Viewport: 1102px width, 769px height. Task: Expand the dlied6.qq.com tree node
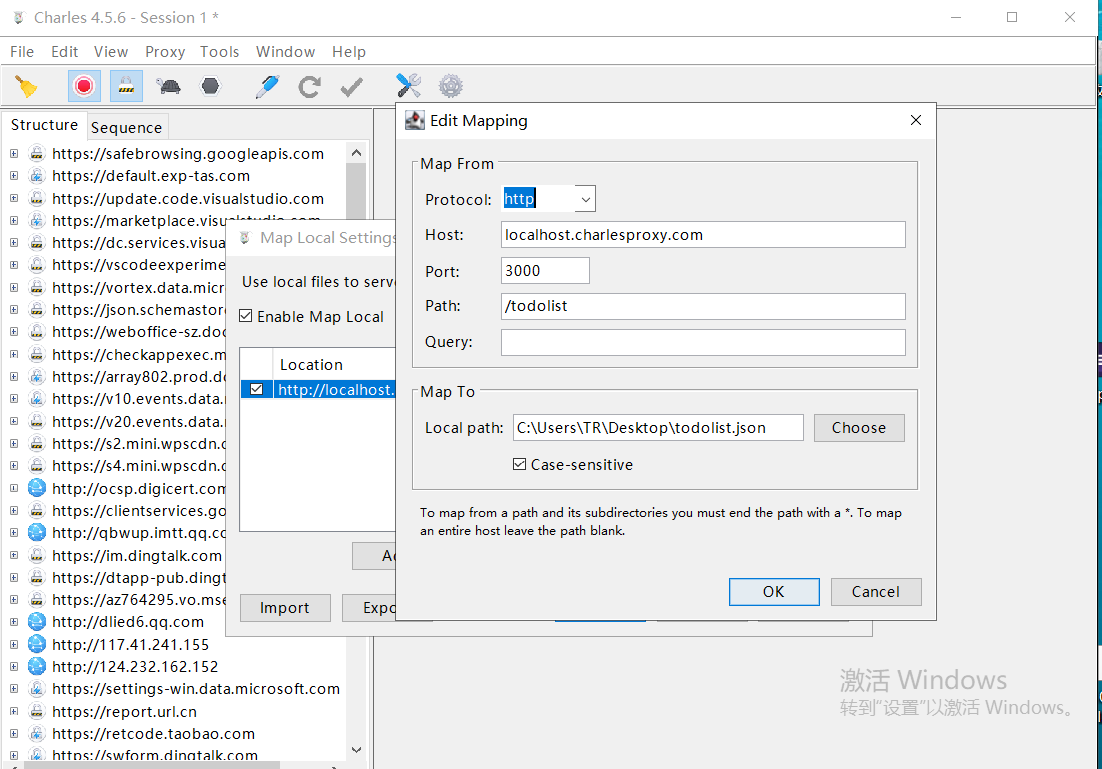[x=13, y=621]
